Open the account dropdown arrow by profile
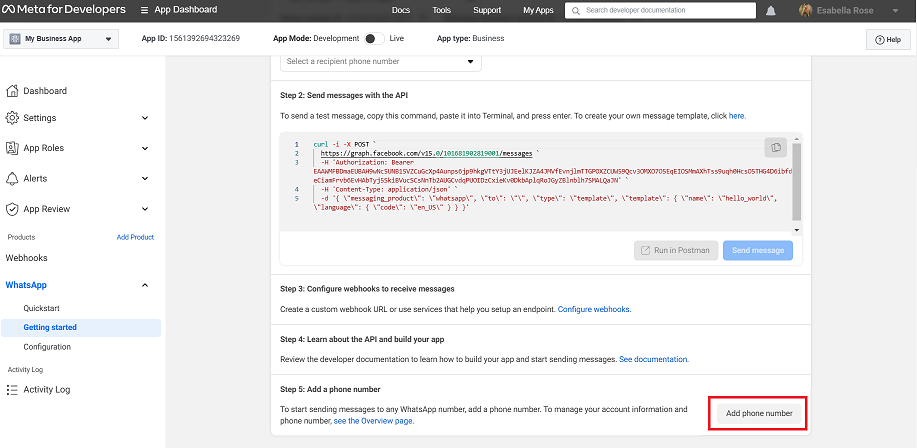The image size is (917, 448). pyautogui.click(x=895, y=11)
